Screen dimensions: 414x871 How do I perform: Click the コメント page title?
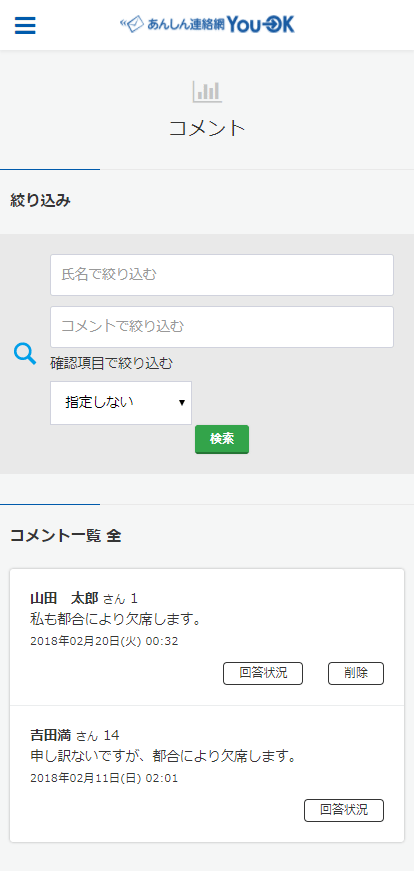[207, 128]
